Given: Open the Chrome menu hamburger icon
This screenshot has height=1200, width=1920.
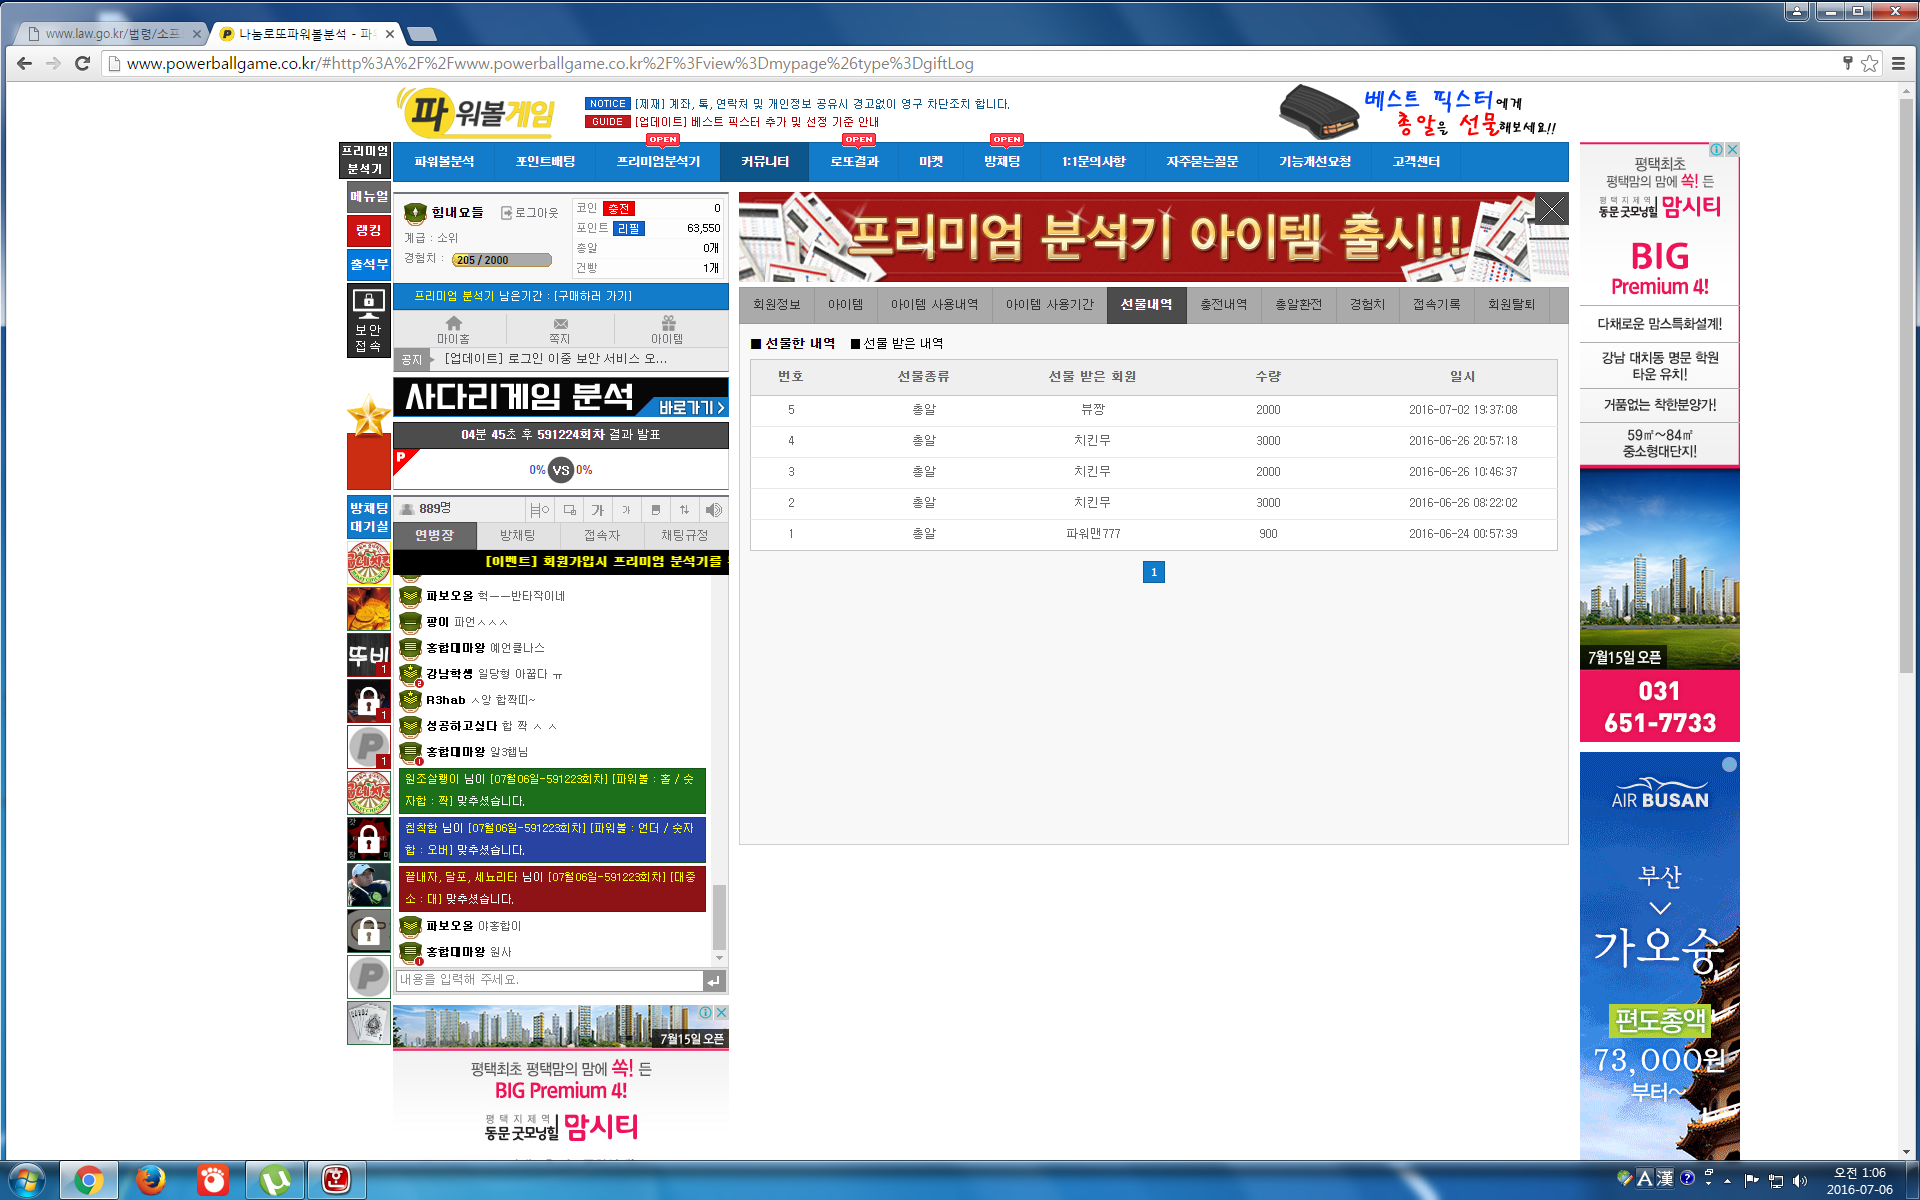Looking at the screenshot, I should (1898, 63).
